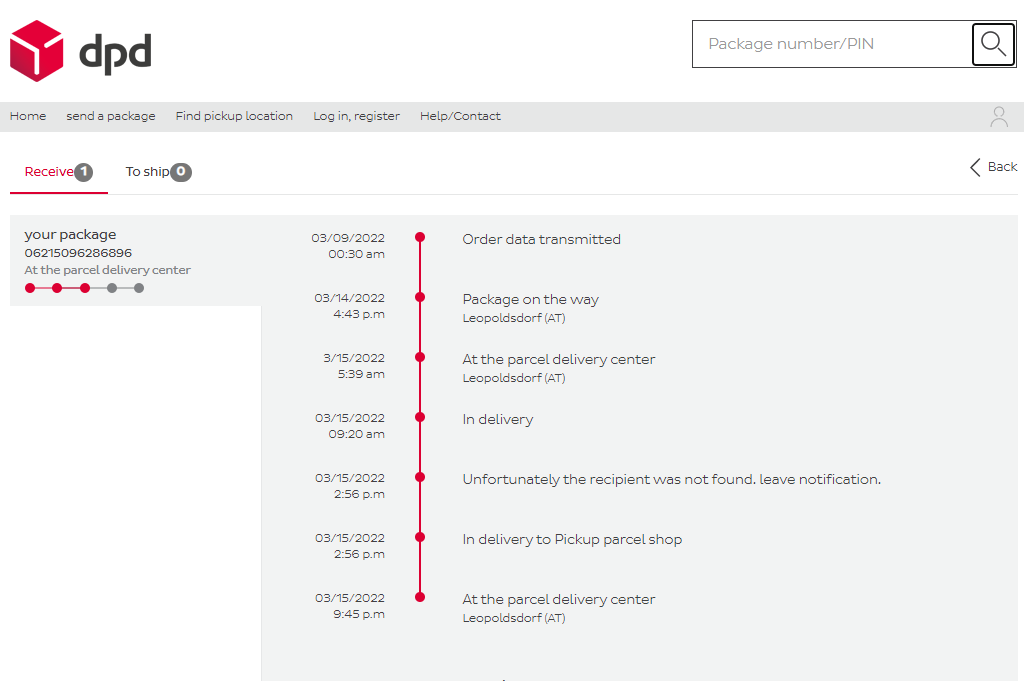
Task: Click the Order data transmitted timeline dot
Action: pos(420,238)
